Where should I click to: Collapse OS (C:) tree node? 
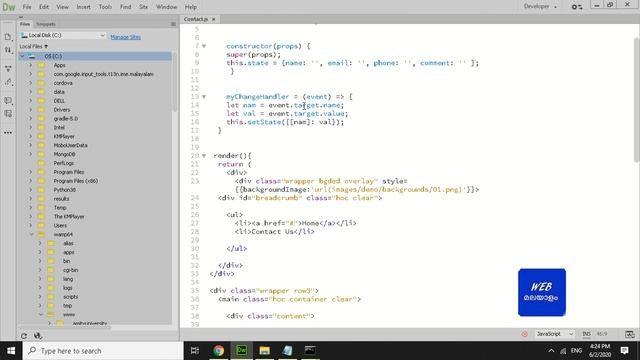coord(22,56)
